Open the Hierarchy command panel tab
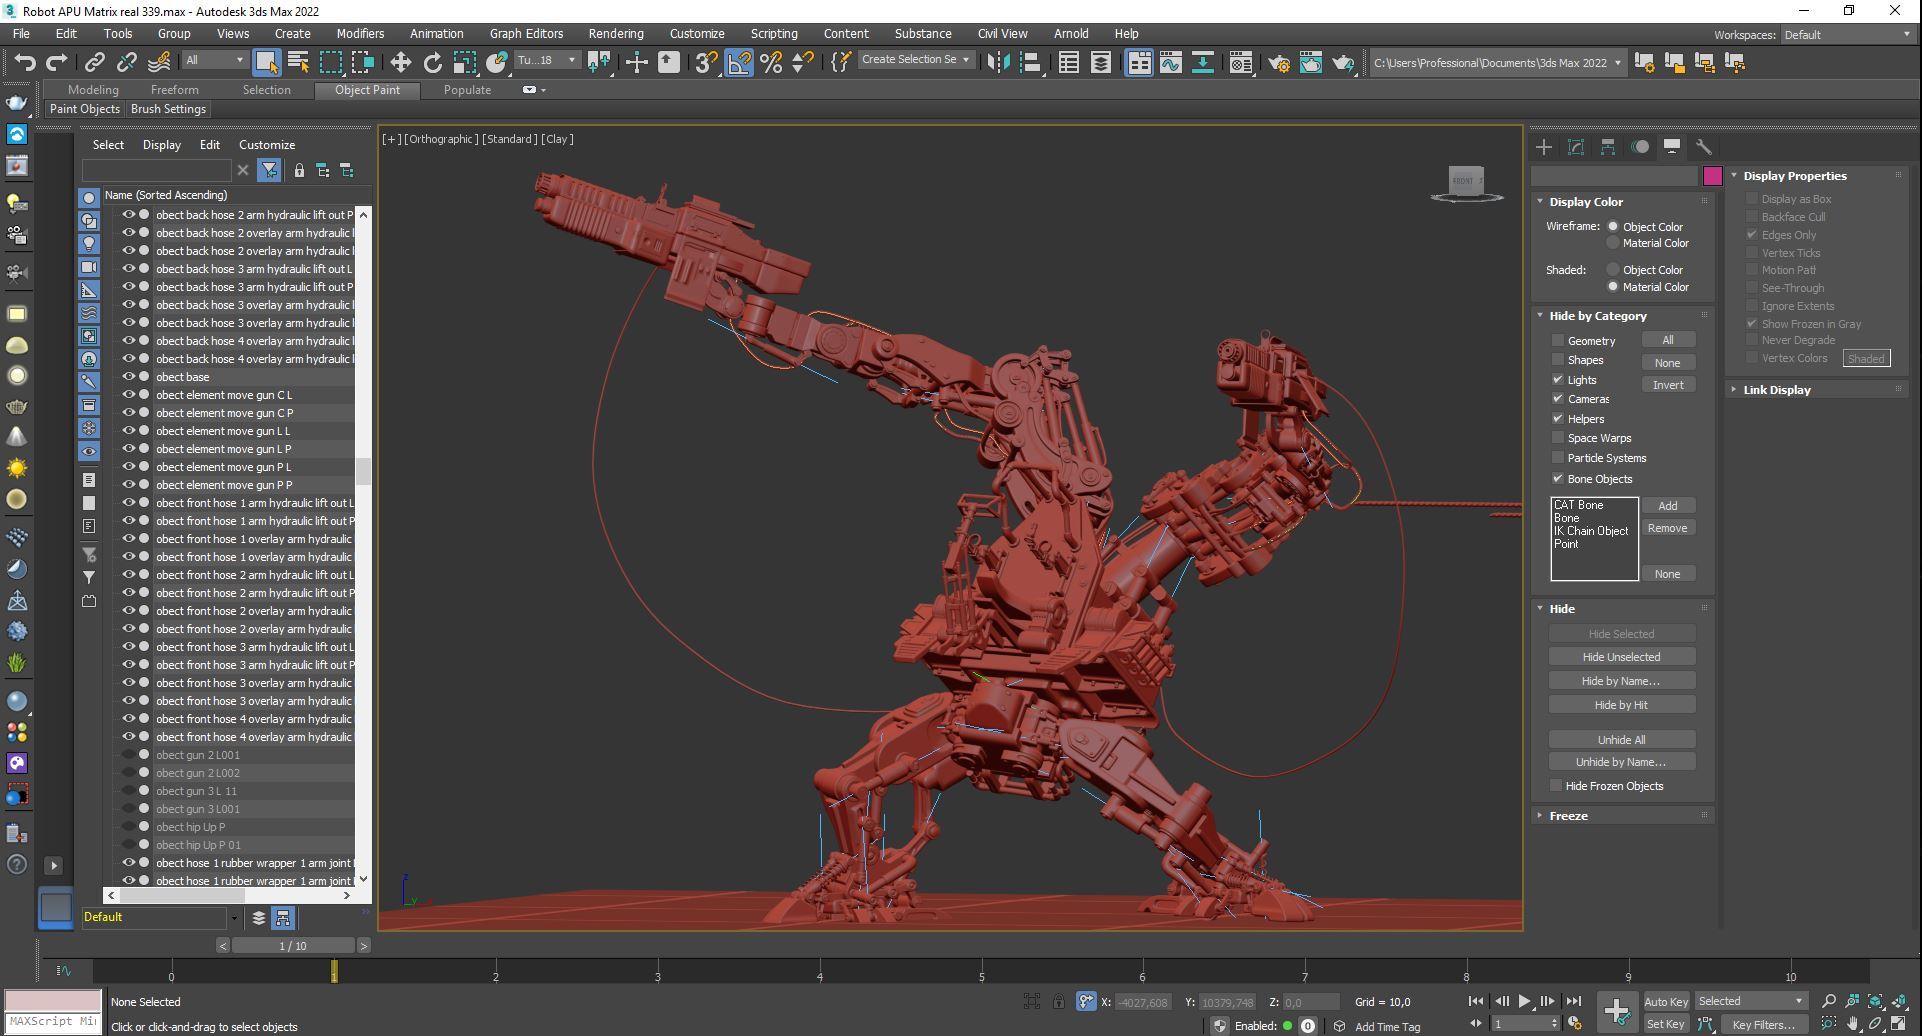Image resolution: width=1922 pixels, height=1036 pixels. (x=1607, y=147)
